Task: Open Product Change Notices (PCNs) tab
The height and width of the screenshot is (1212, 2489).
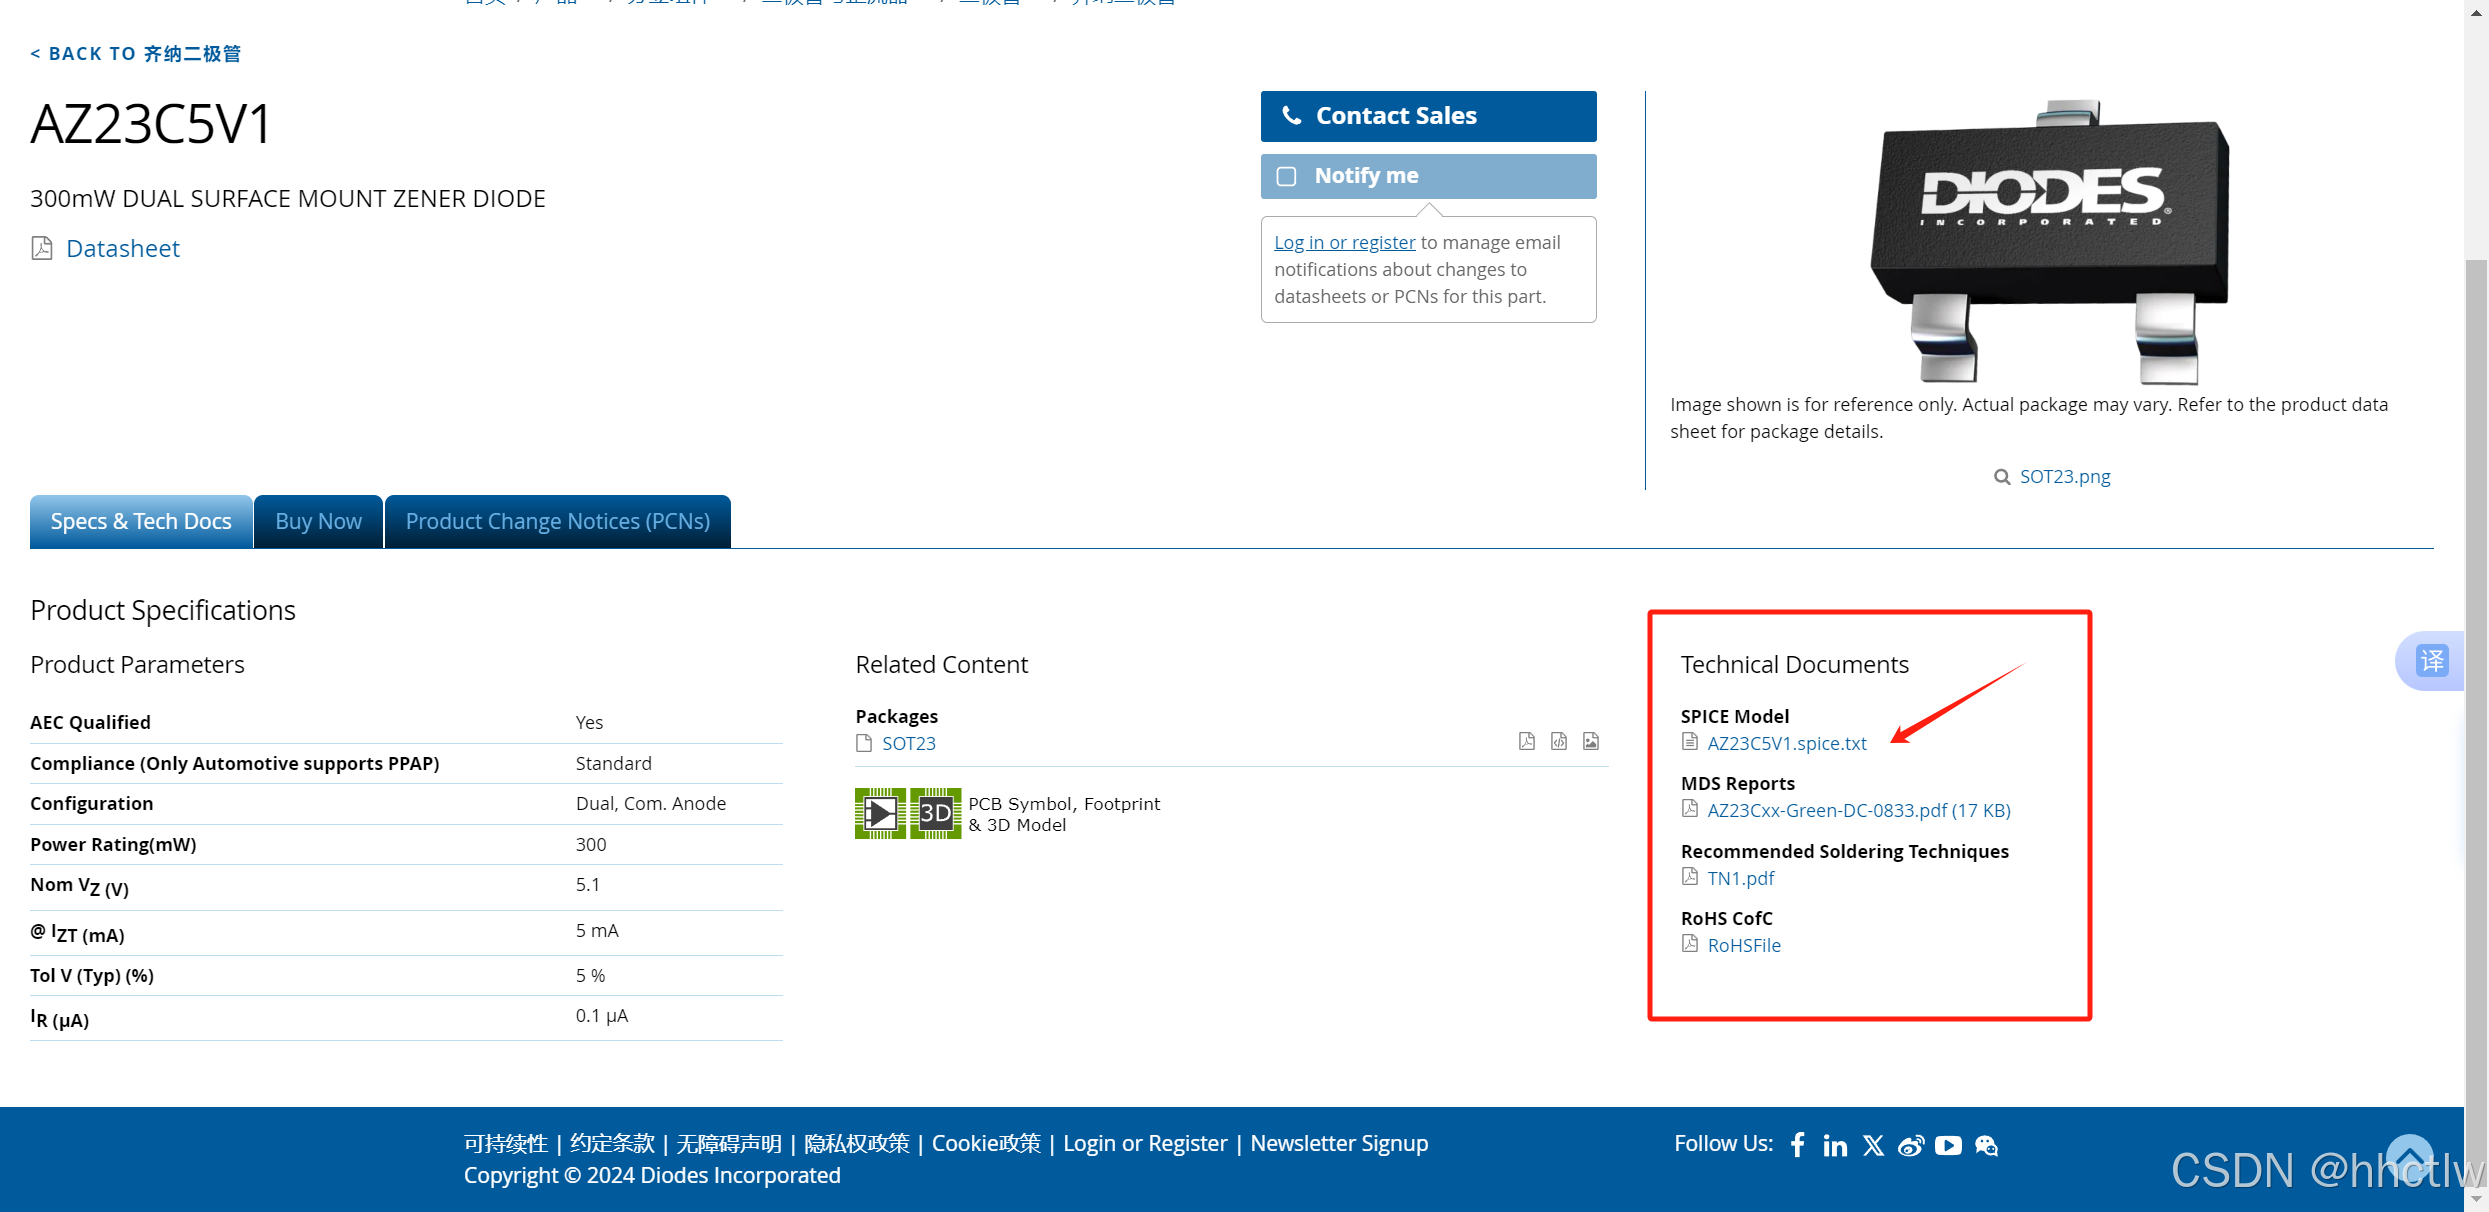Action: (x=557, y=521)
